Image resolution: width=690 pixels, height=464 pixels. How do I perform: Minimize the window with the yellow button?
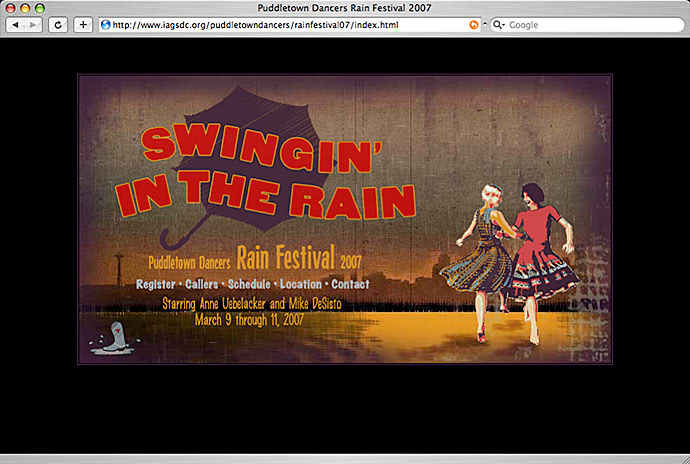25,8
